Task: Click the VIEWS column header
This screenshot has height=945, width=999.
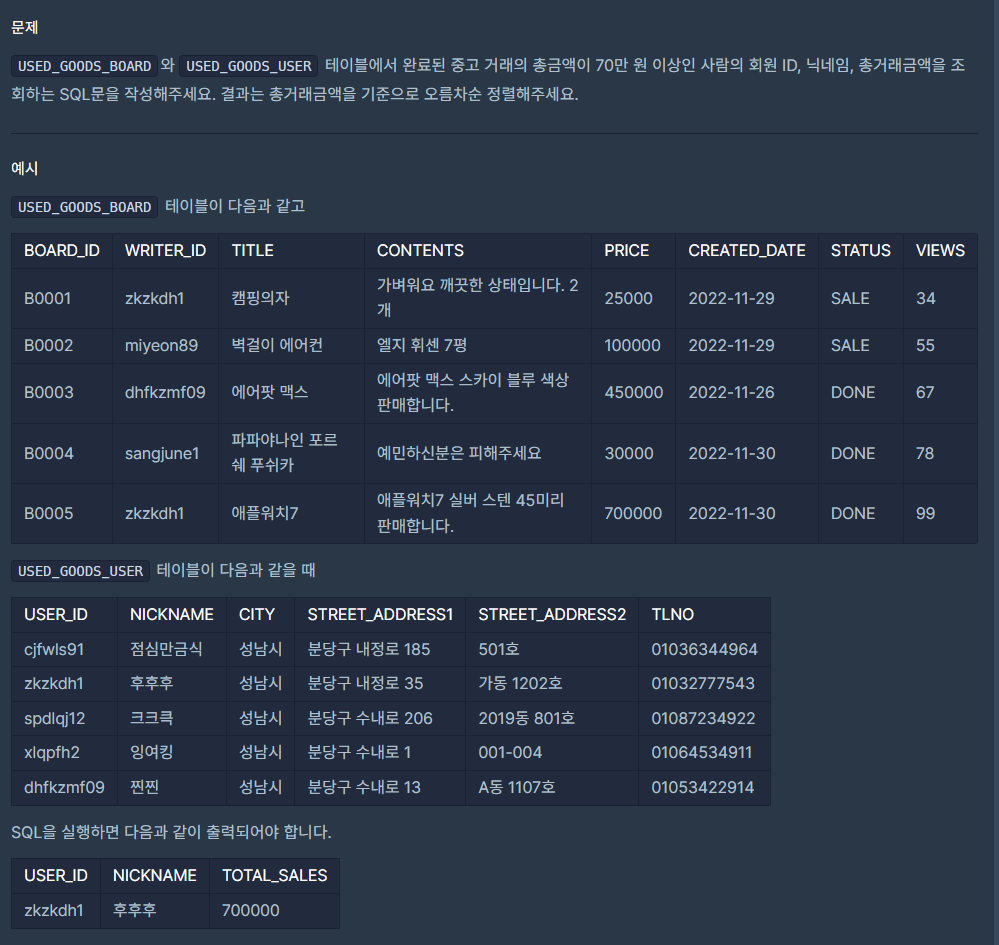Action: tap(940, 250)
